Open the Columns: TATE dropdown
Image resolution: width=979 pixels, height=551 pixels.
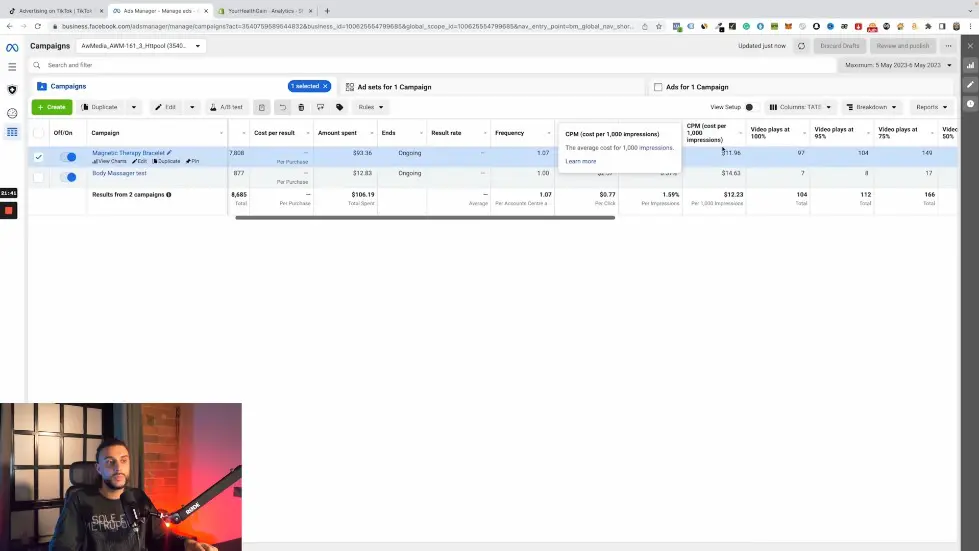coord(800,107)
